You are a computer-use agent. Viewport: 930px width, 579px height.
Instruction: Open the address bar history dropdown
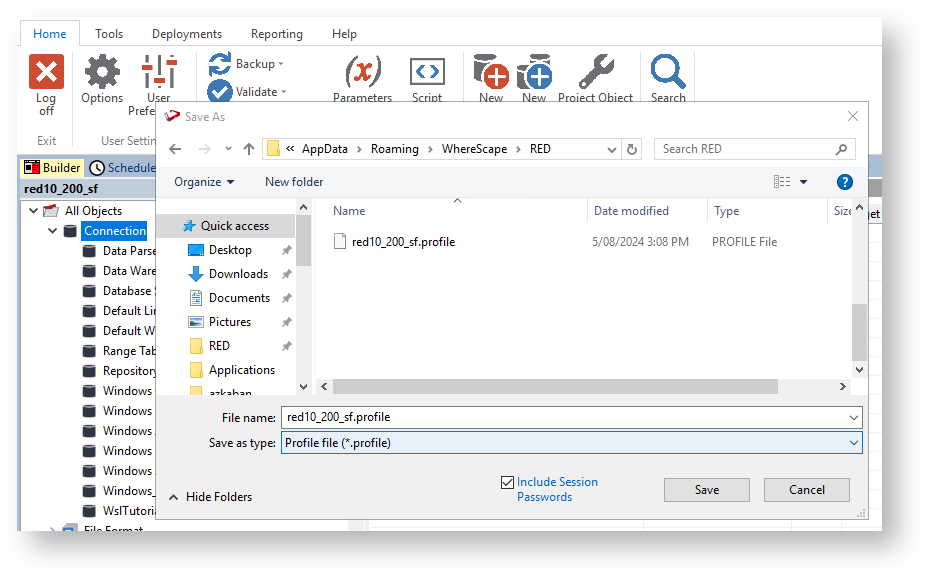612,149
